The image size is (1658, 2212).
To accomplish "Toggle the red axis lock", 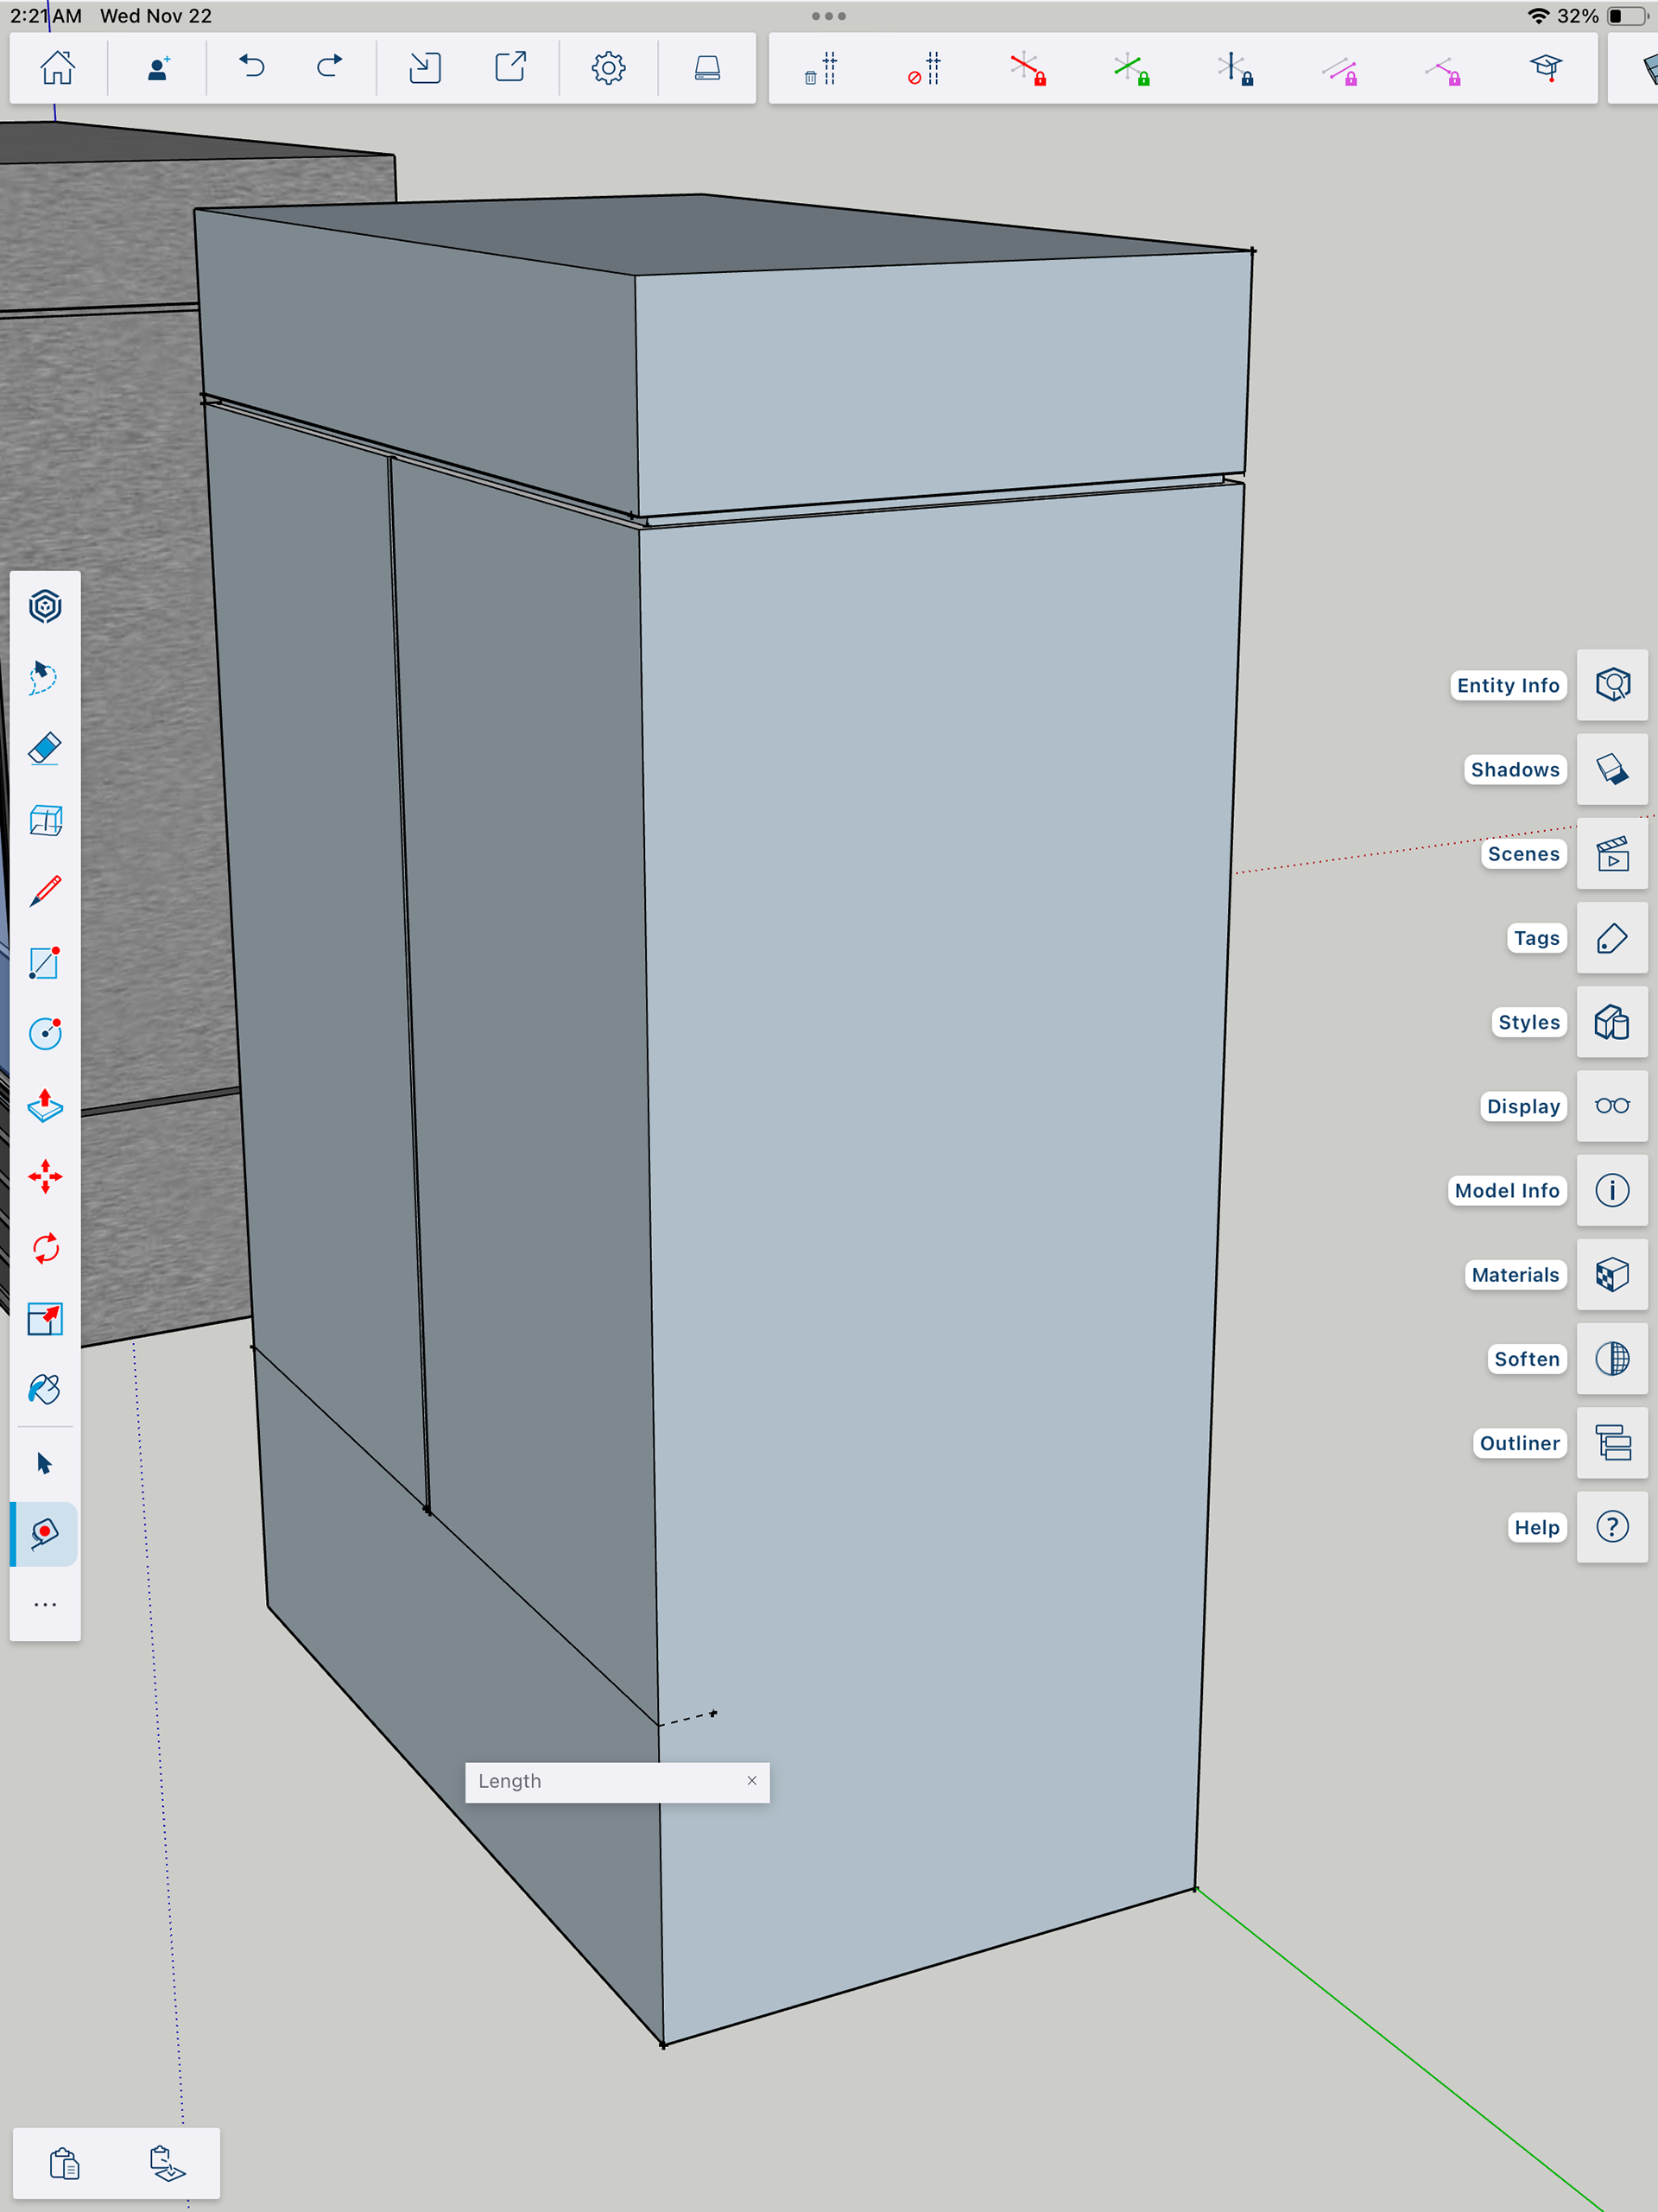I will coord(1027,68).
